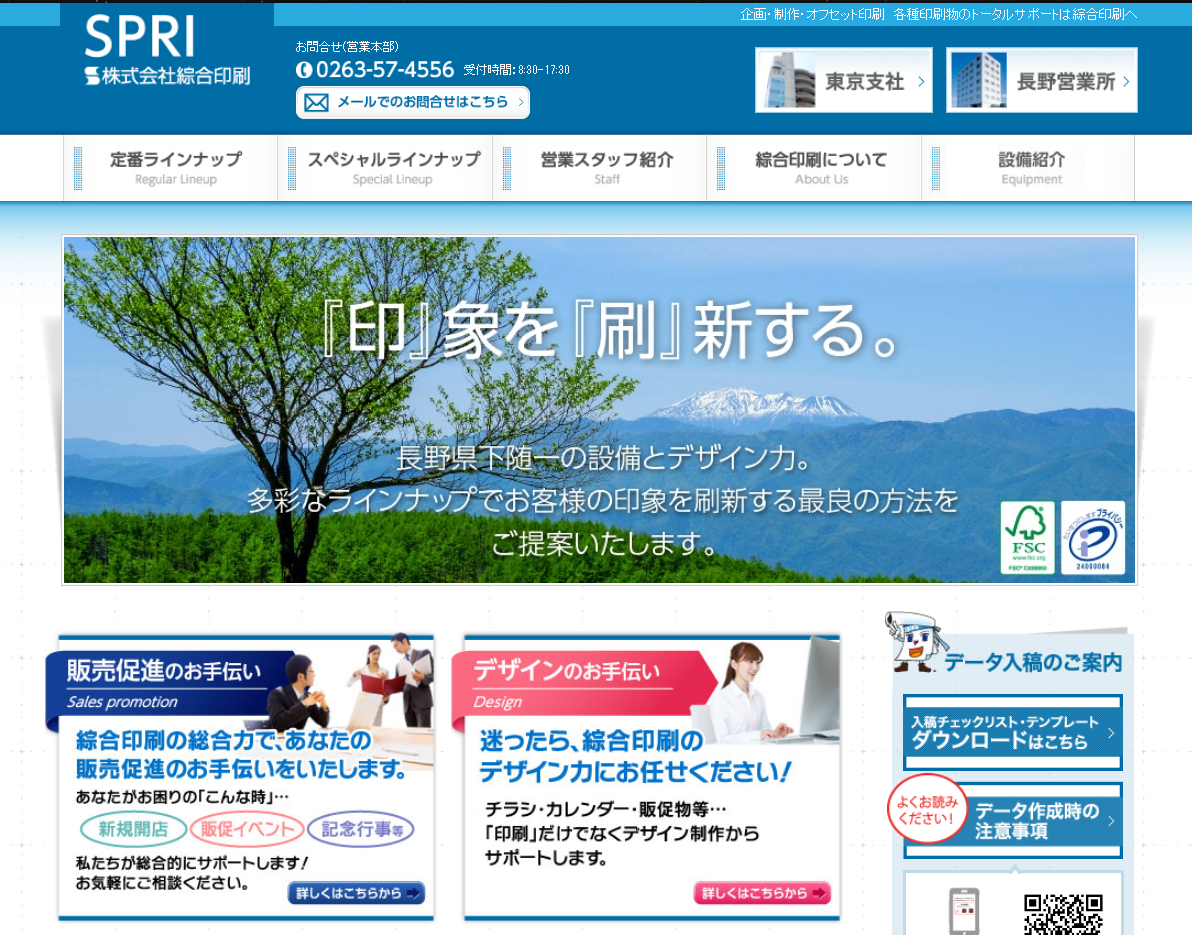1192x935 pixels.
Task: Click pink 詳しくはこちらから design button
Action: [762, 893]
